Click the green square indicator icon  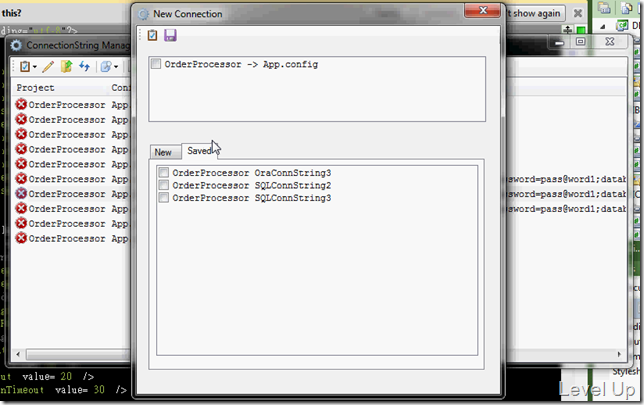click(x=581, y=30)
